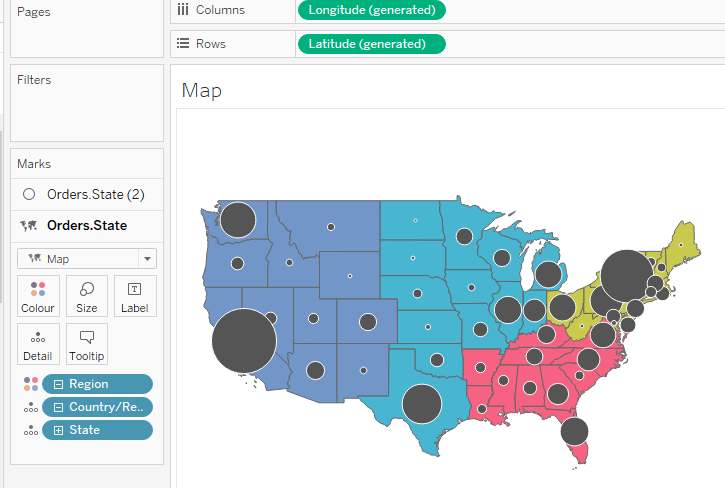Image resolution: width=725 pixels, height=488 pixels.
Task: Open the Tooltip editor button
Action: (x=87, y=345)
